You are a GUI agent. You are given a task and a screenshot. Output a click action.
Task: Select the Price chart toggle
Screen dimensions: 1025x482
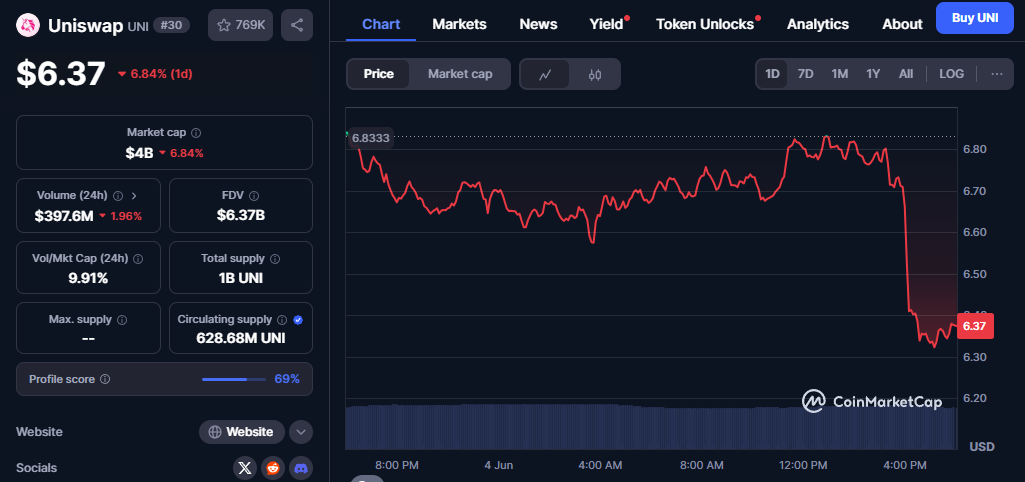[378, 74]
